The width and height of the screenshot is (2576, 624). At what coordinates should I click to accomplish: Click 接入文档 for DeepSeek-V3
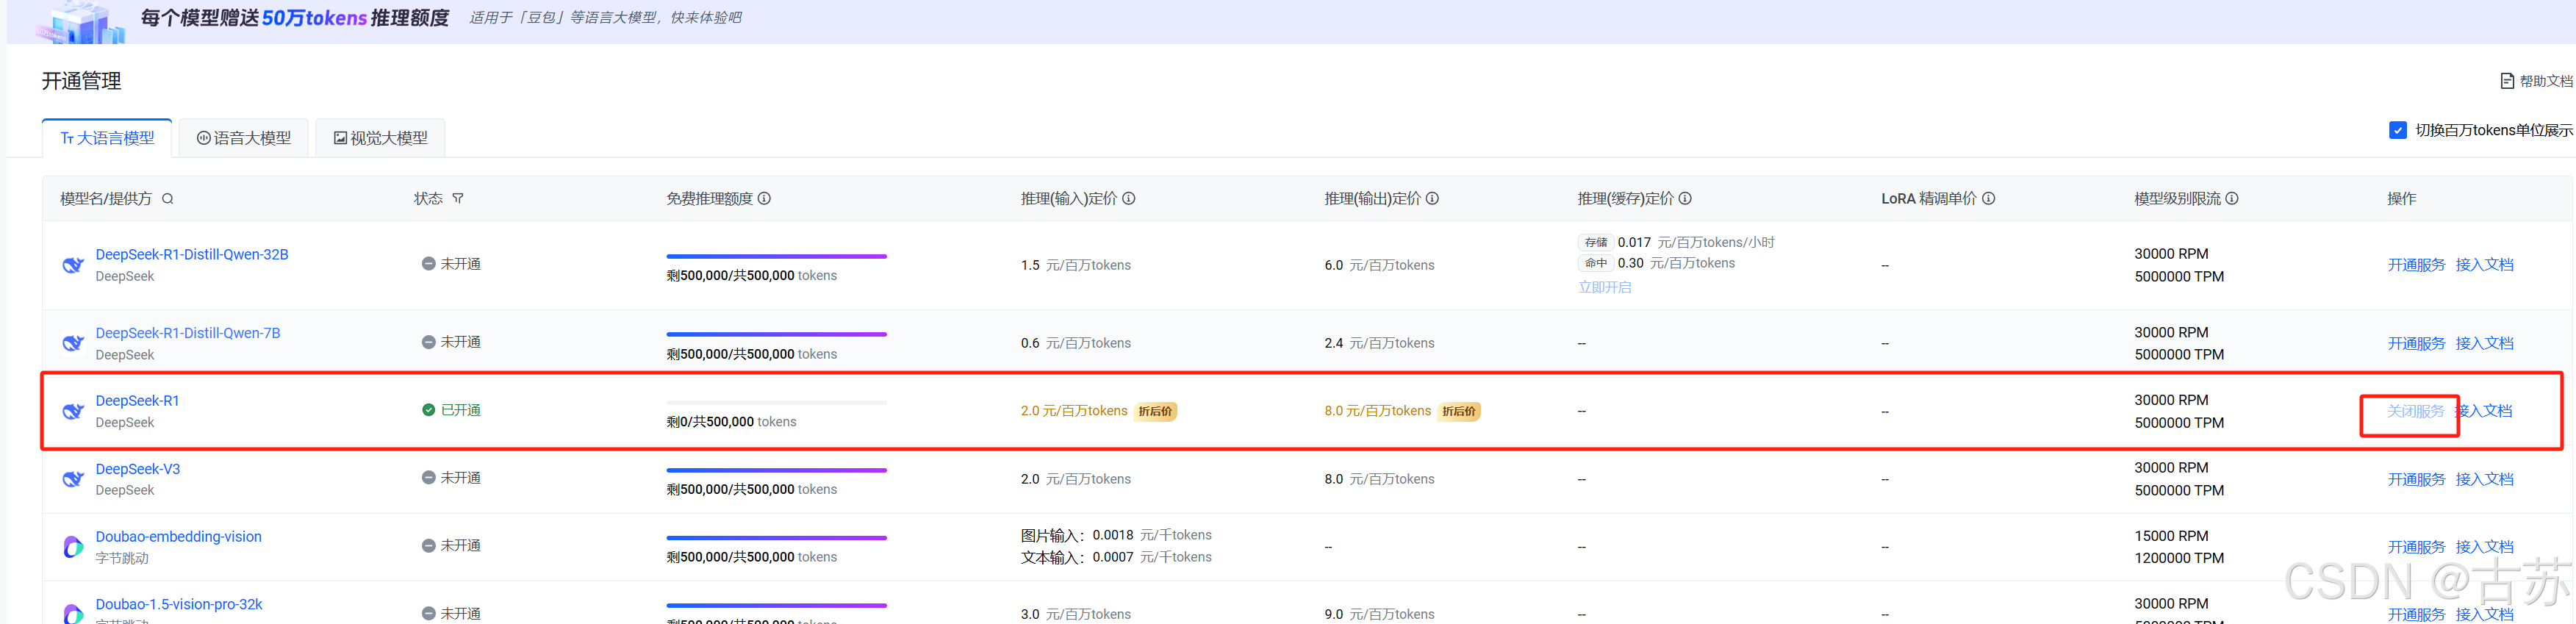[2484, 479]
